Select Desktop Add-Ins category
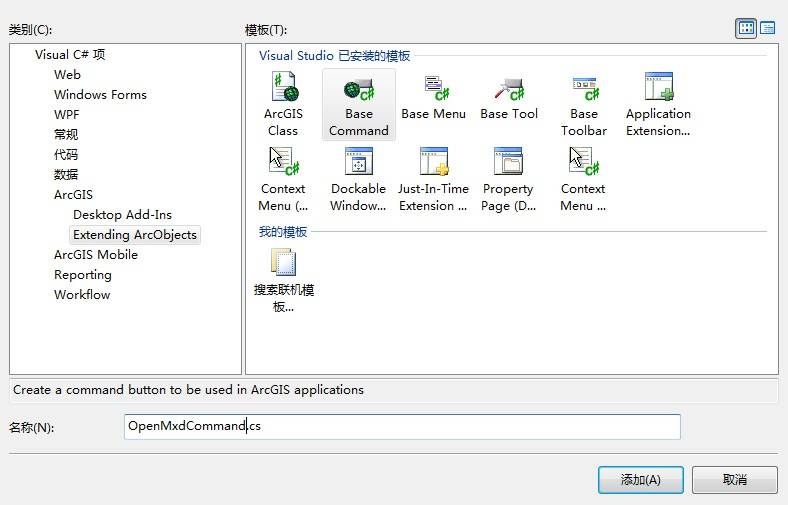This screenshot has height=505, width=788. click(122, 215)
